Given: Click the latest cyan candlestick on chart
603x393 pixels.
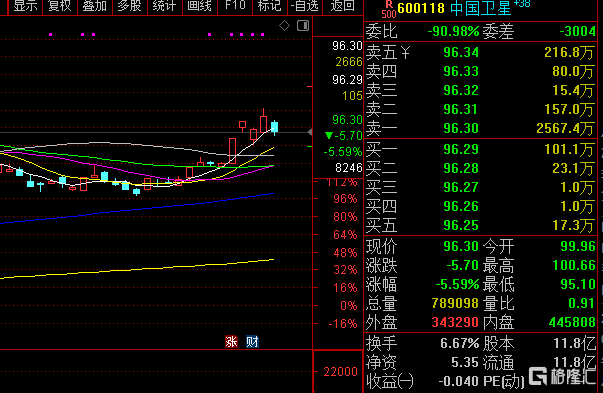Looking at the screenshot, I should coord(275,127).
